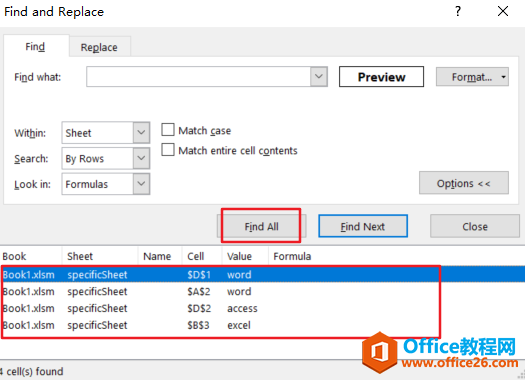
Task: Click the Preview format box
Action: click(381, 77)
